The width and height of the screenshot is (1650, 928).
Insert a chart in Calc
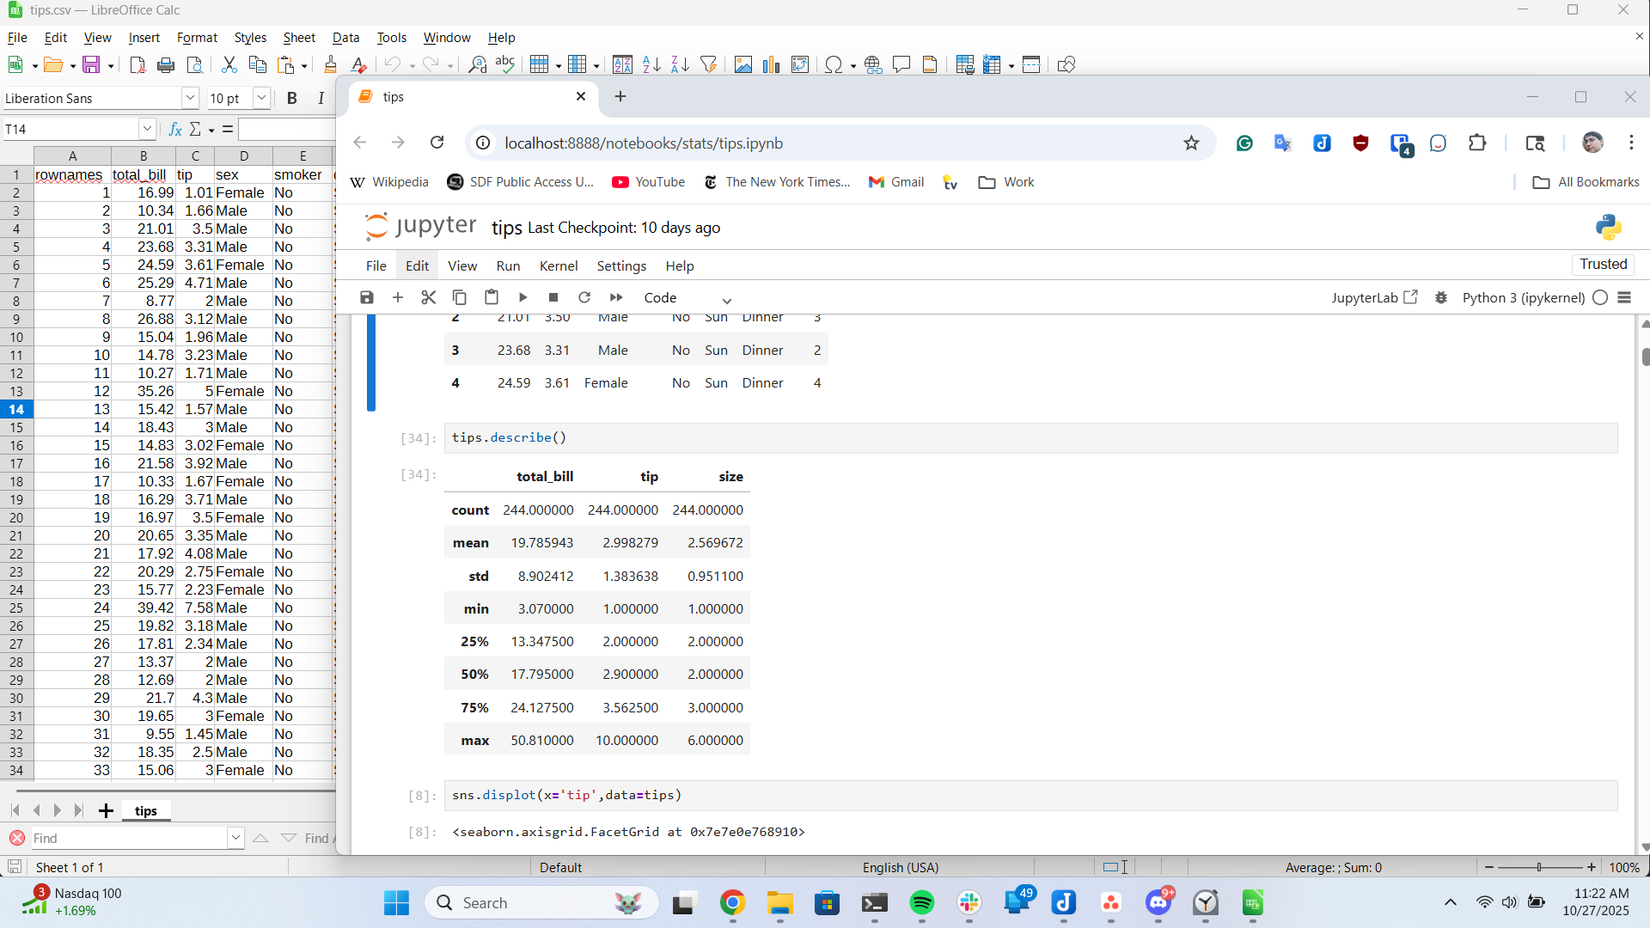coord(771,64)
